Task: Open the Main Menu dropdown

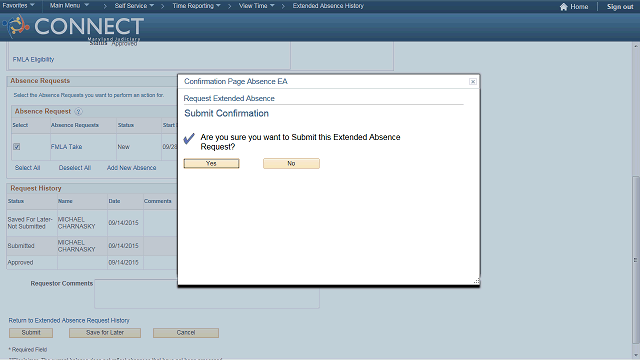Action: point(69,6)
